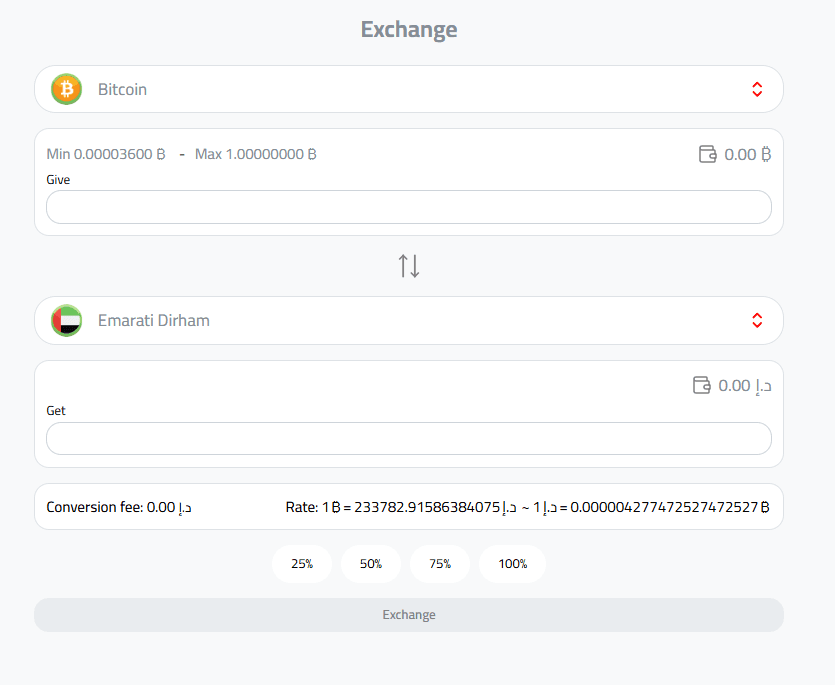Select the 100% amount button

click(512, 564)
